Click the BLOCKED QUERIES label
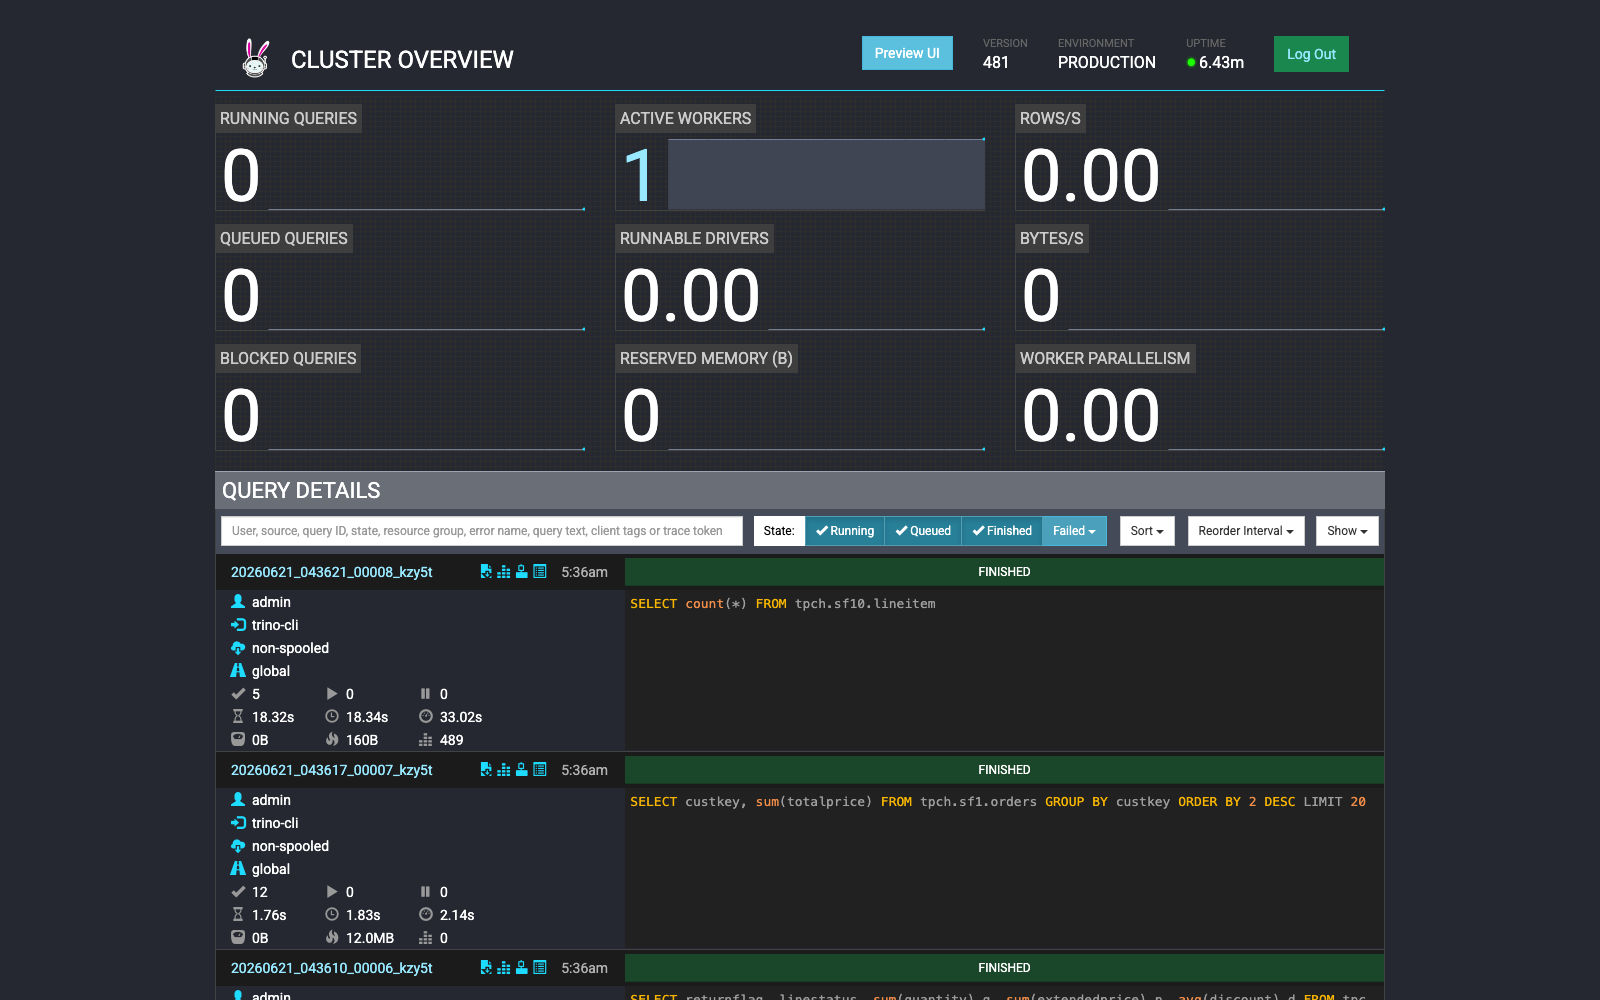This screenshot has width=1600, height=1000. (288, 358)
